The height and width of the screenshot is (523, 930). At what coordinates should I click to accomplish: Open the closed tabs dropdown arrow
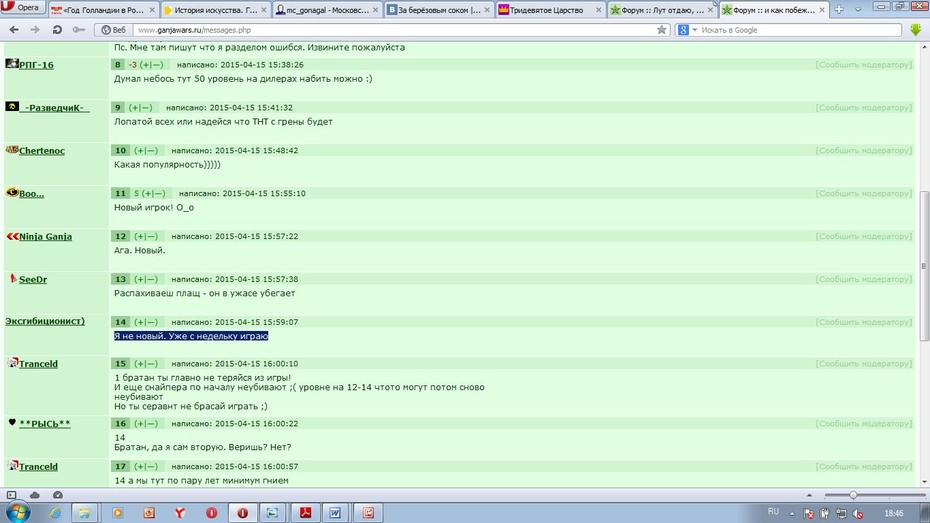(x=858, y=9)
